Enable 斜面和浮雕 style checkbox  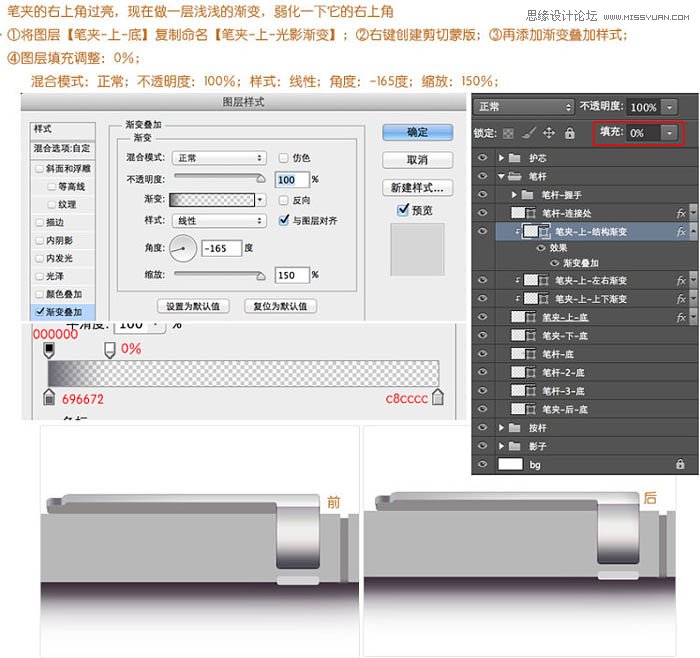point(39,169)
